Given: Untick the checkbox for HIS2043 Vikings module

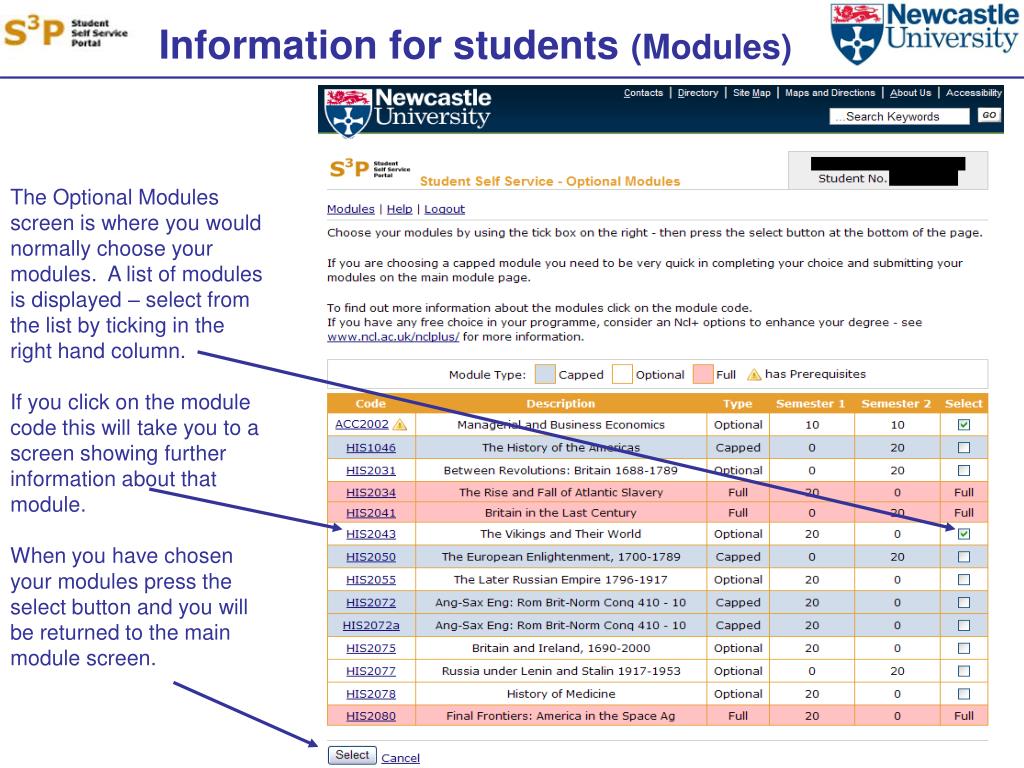Looking at the screenshot, I should 963,534.
